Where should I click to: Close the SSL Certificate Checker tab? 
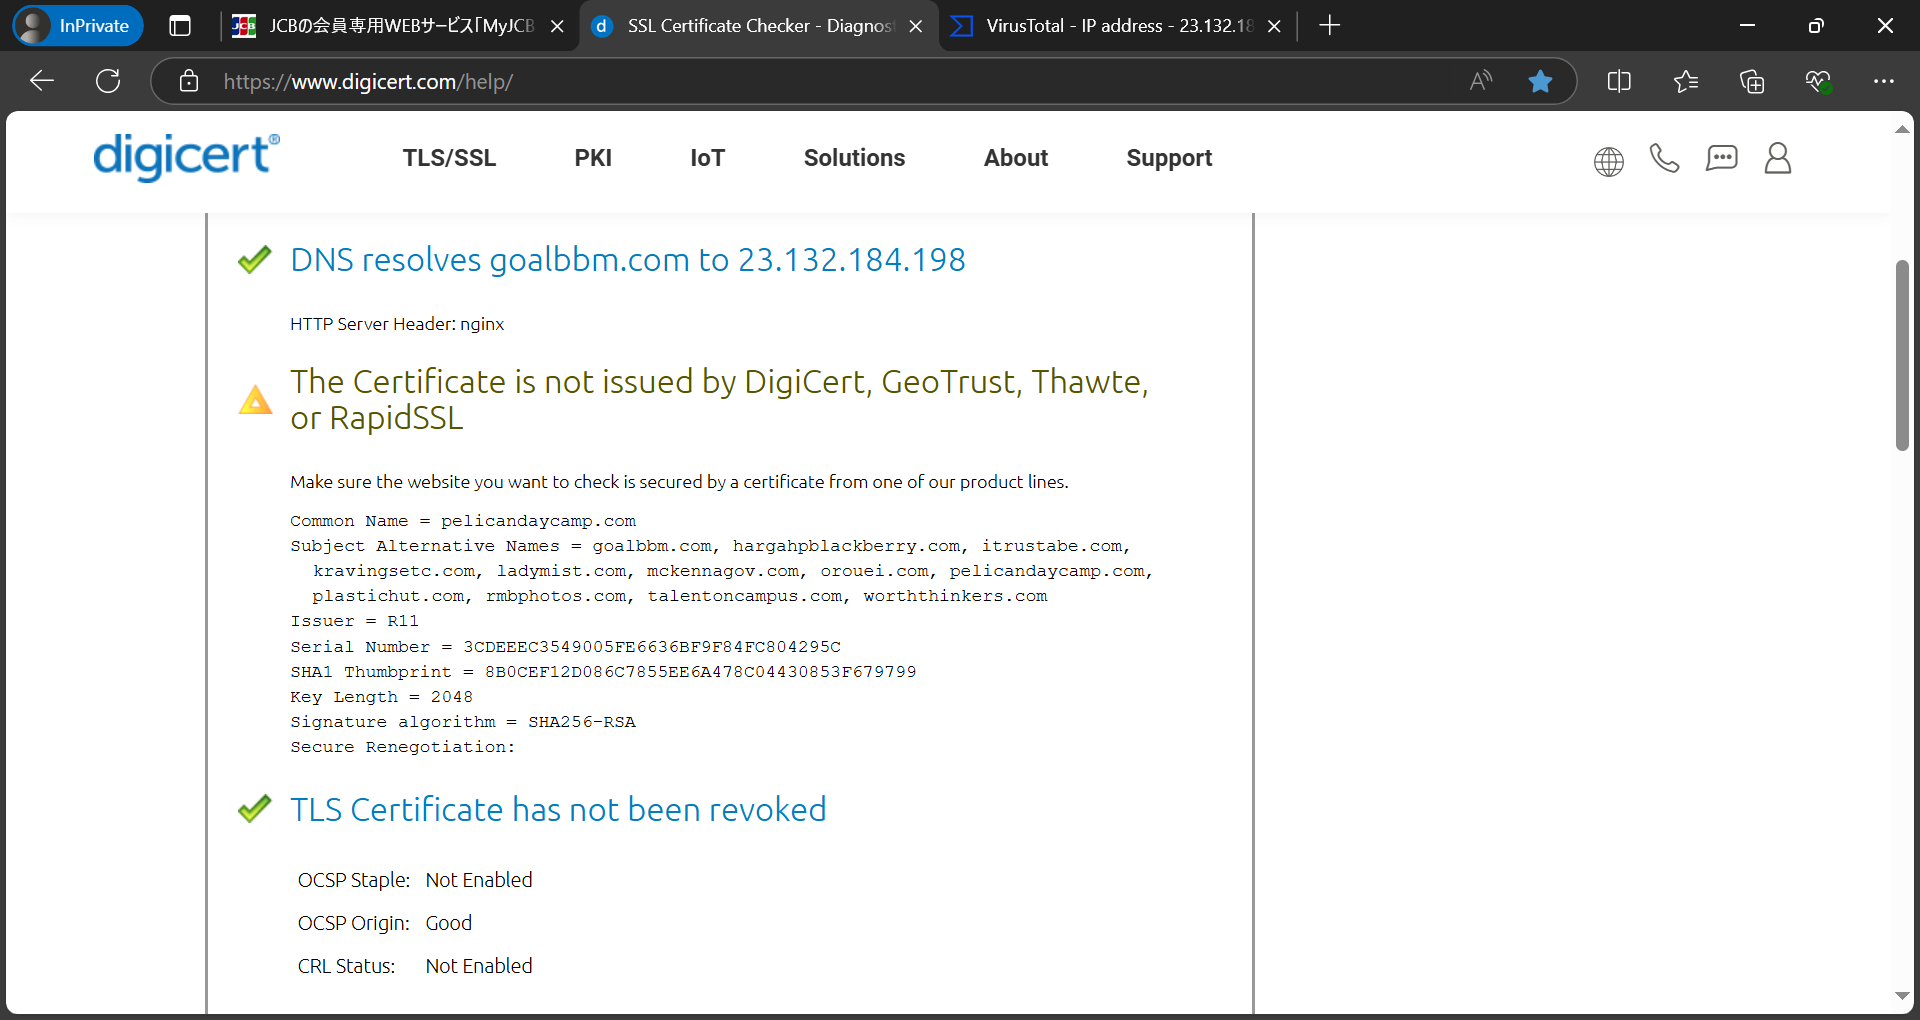click(915, 26)
